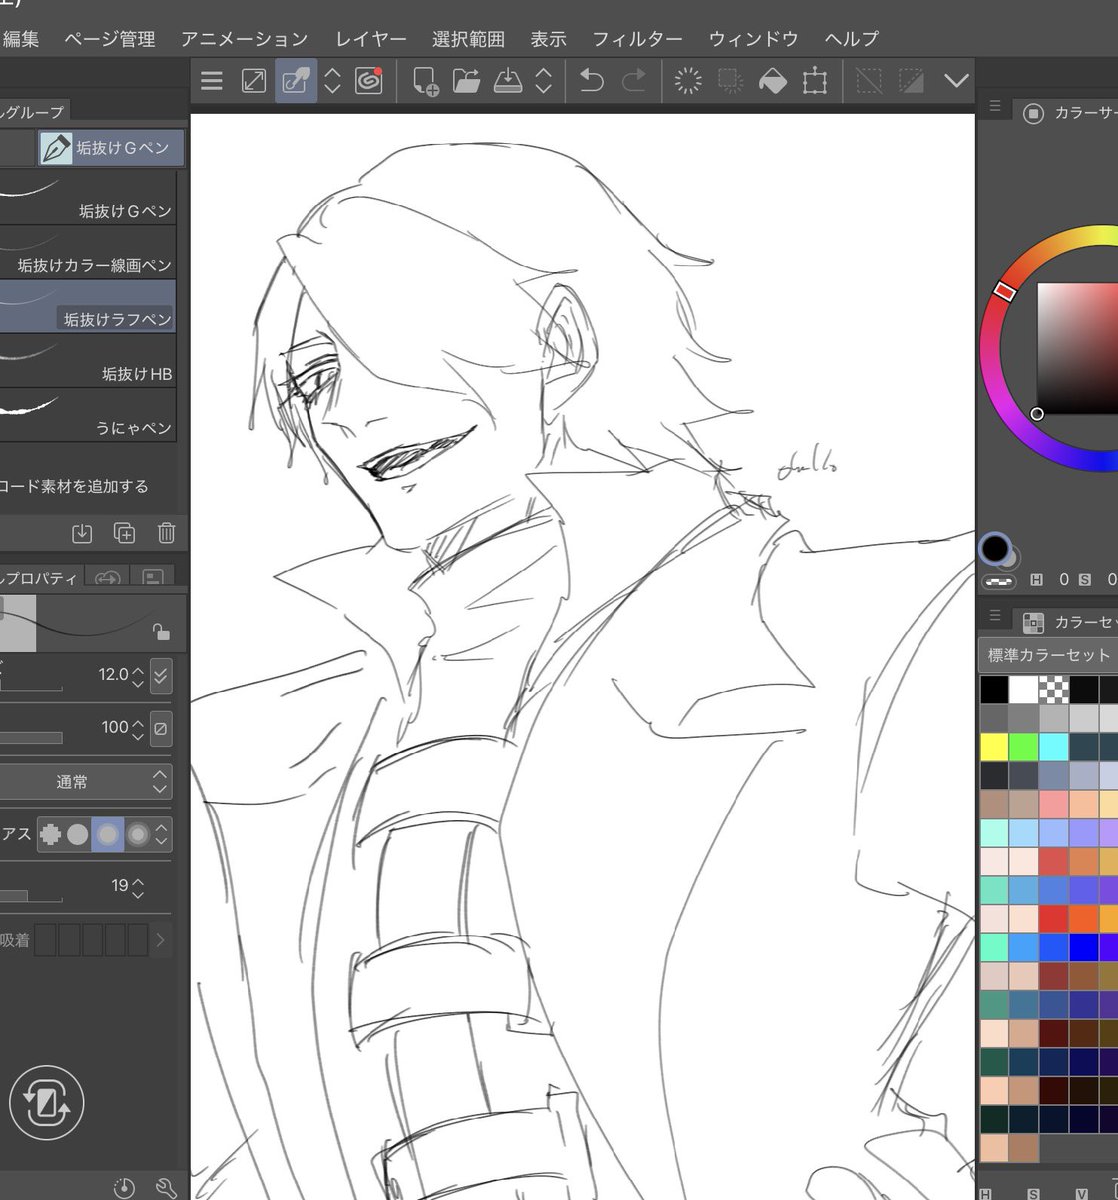Image resolution: width=1118 pixels, height=1200 pixels.
Task: Create a new document with the page-plus icon
Action: [425, 81]
